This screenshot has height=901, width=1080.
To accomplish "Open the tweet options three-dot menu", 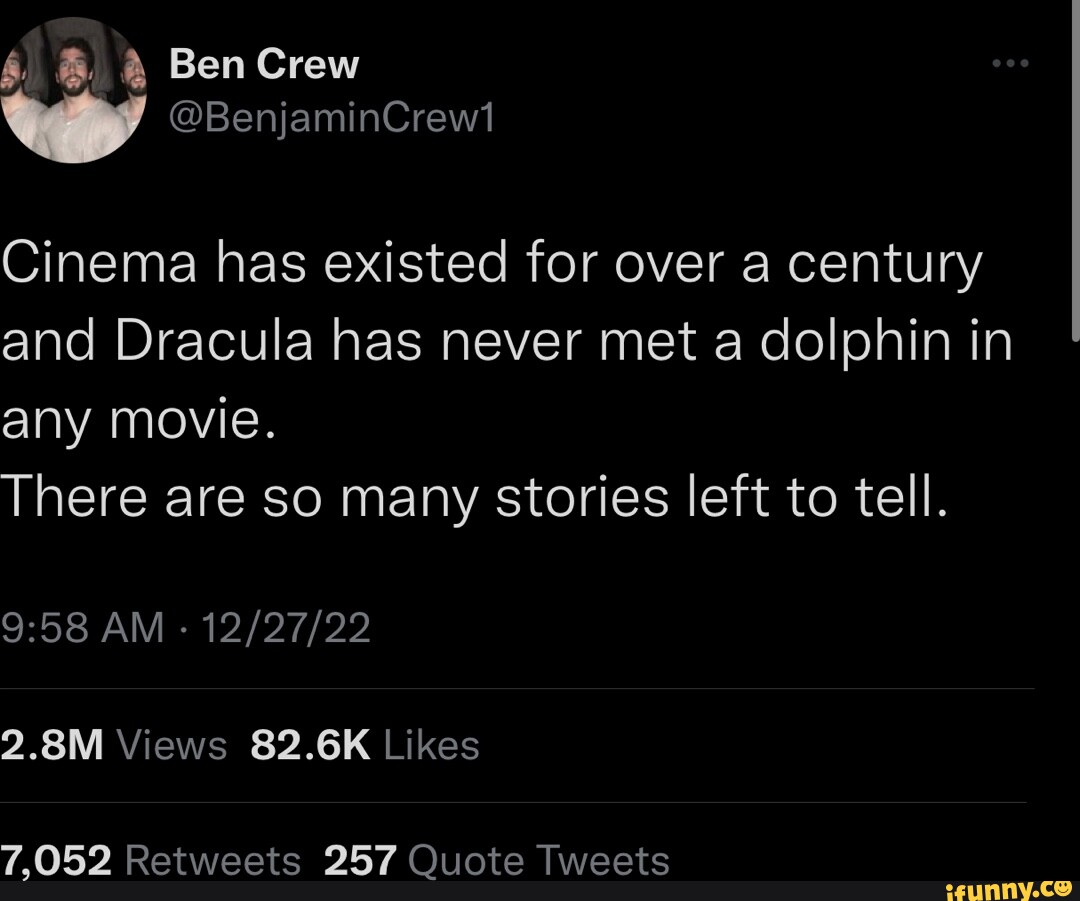I will tap(1009, 62).
